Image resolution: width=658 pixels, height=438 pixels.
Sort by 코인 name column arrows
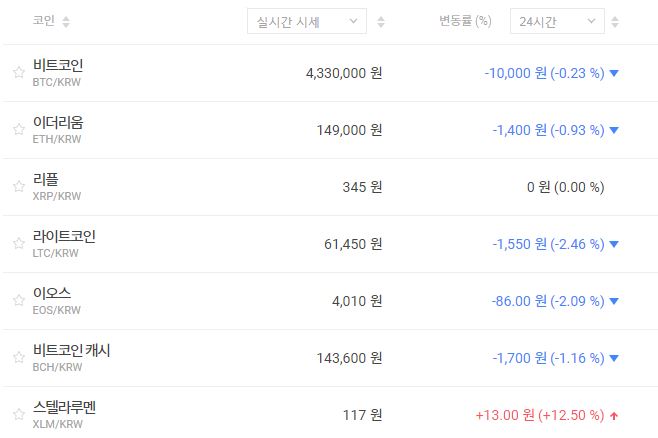point(66,21)
